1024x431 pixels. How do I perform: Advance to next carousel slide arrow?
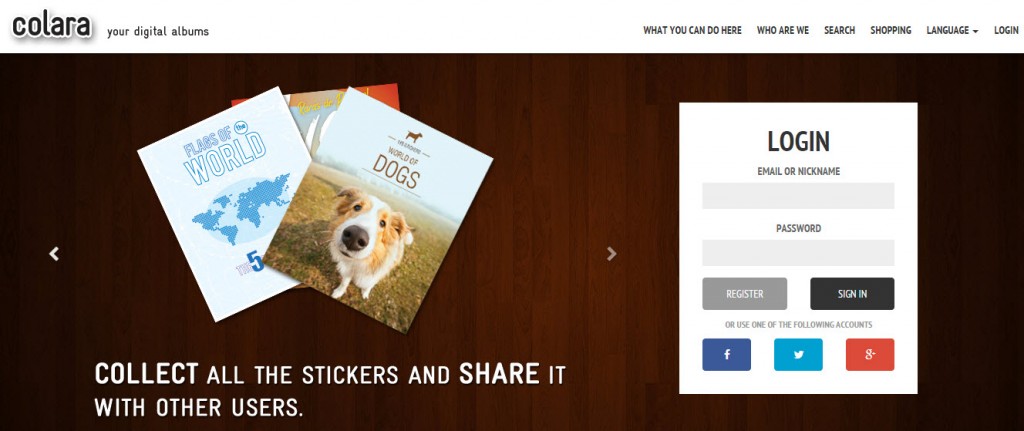(612, 254)
